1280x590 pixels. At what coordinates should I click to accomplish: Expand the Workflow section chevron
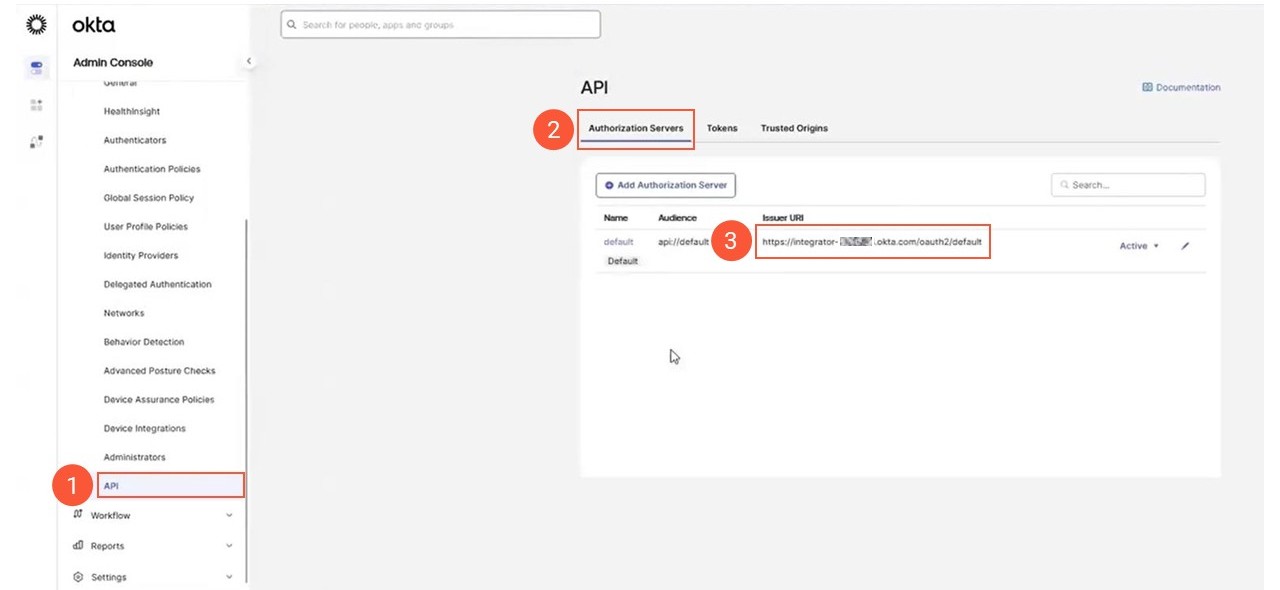pyautogui.click(x=229, y=516)
